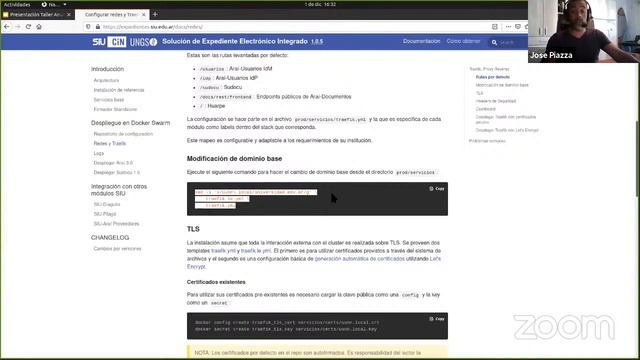Open Desplegar Arai 3.0 in sidebar
This screenshot has width=640, height=360.
[113, 163]
